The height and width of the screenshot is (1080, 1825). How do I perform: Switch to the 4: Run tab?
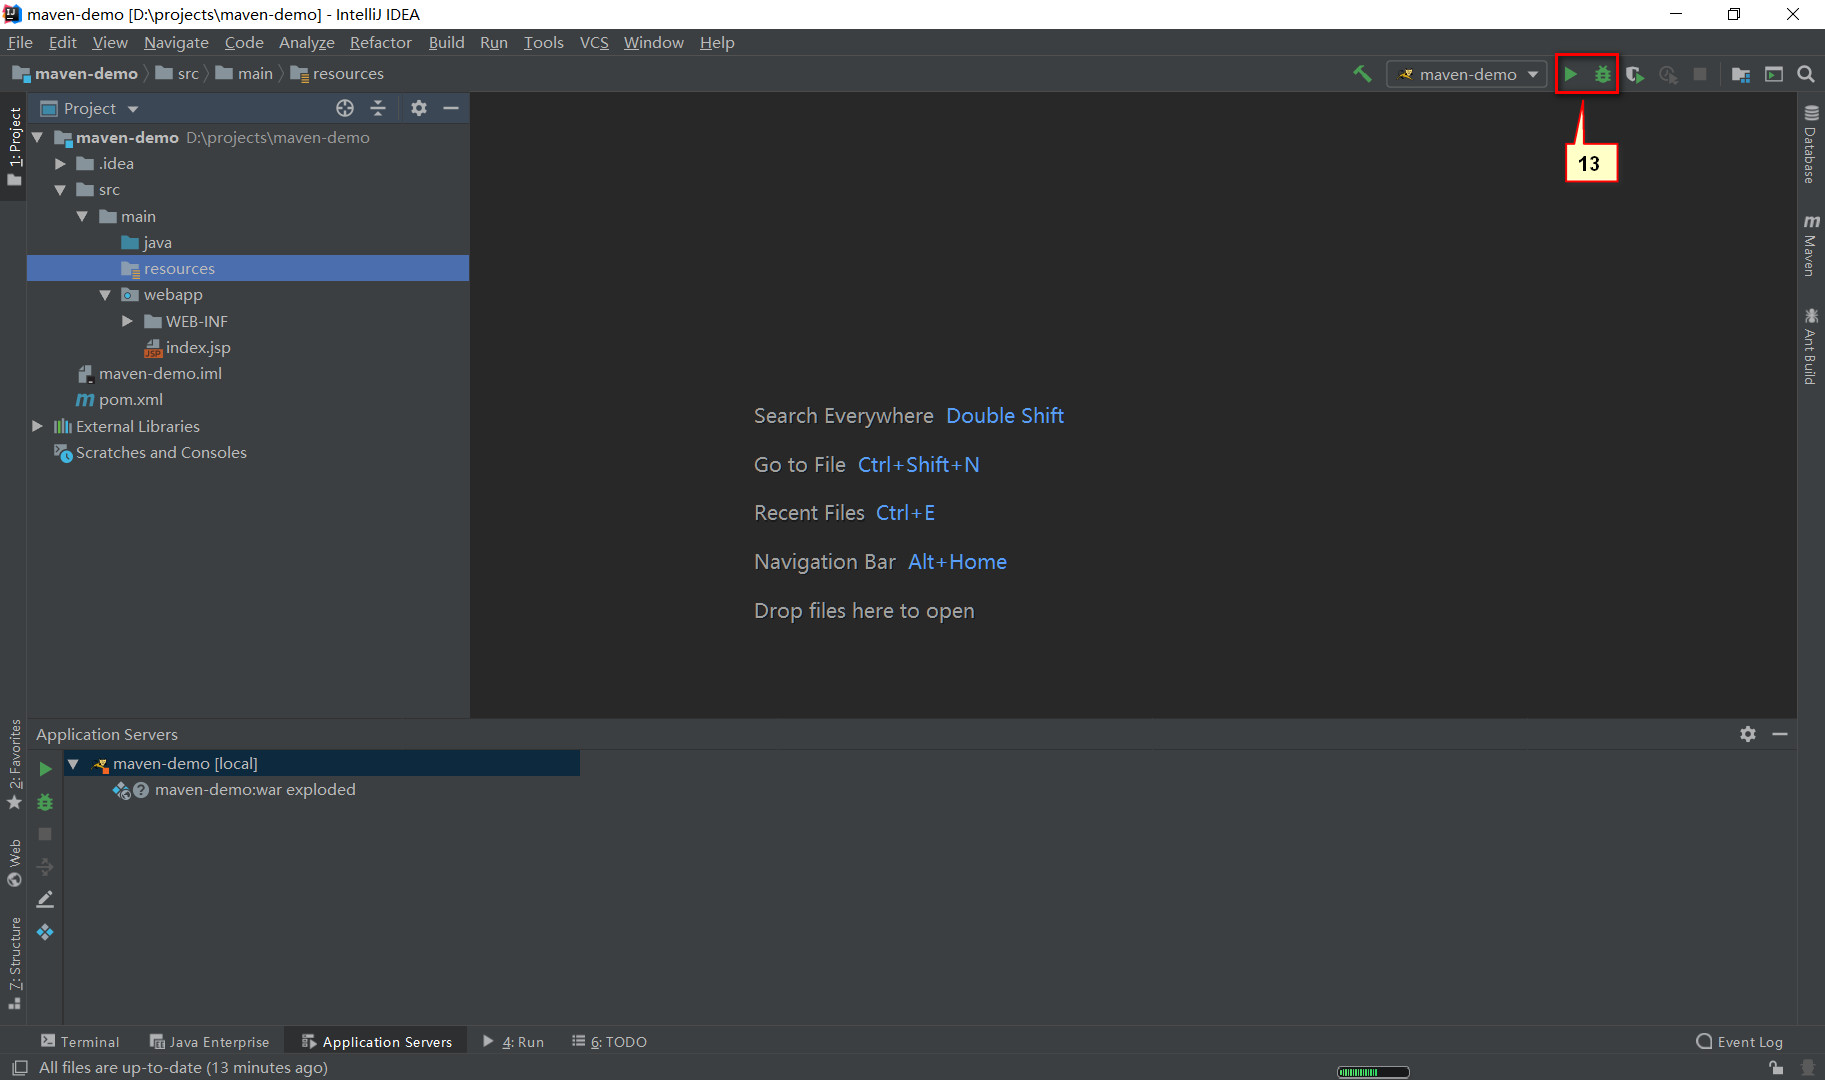click(514, 1042)
